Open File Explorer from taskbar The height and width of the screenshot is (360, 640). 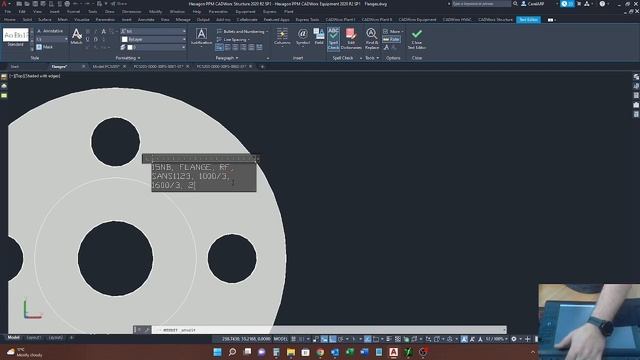(291, 352)
